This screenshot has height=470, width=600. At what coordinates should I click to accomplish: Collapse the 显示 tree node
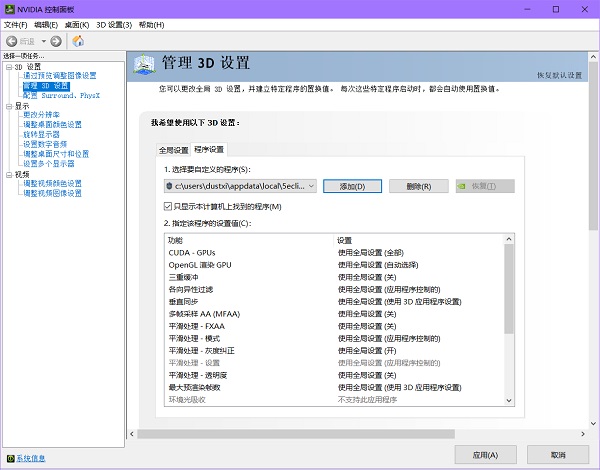(7, 105)
